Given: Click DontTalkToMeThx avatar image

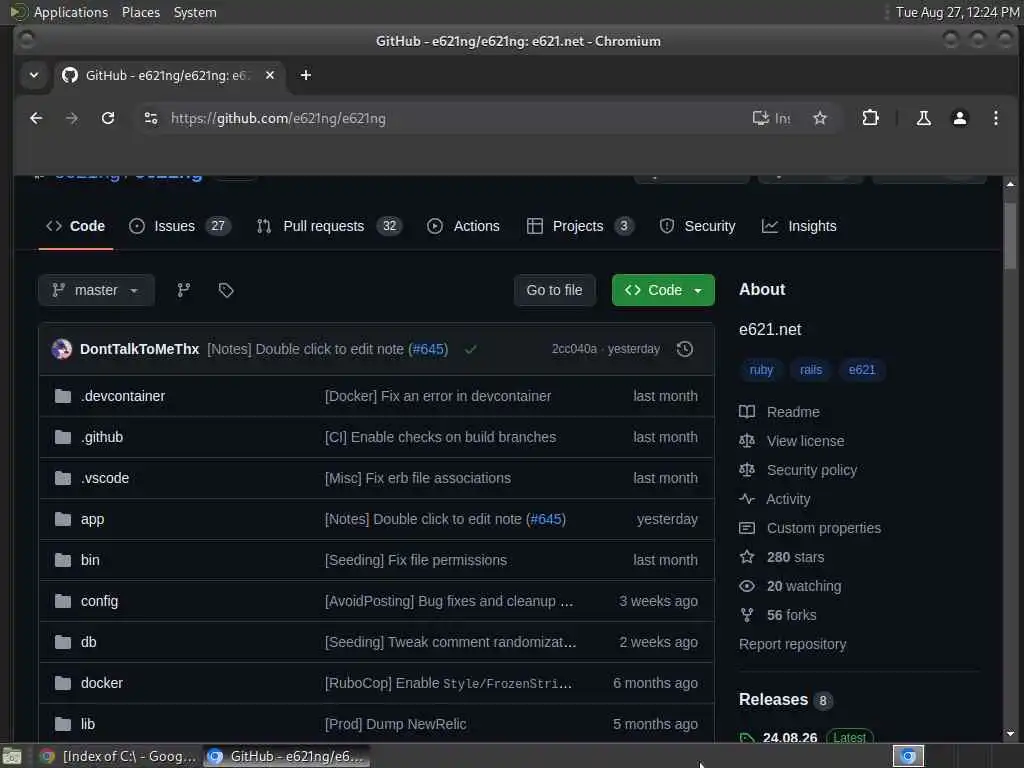Looking at the screenshot, I should 62,349.
